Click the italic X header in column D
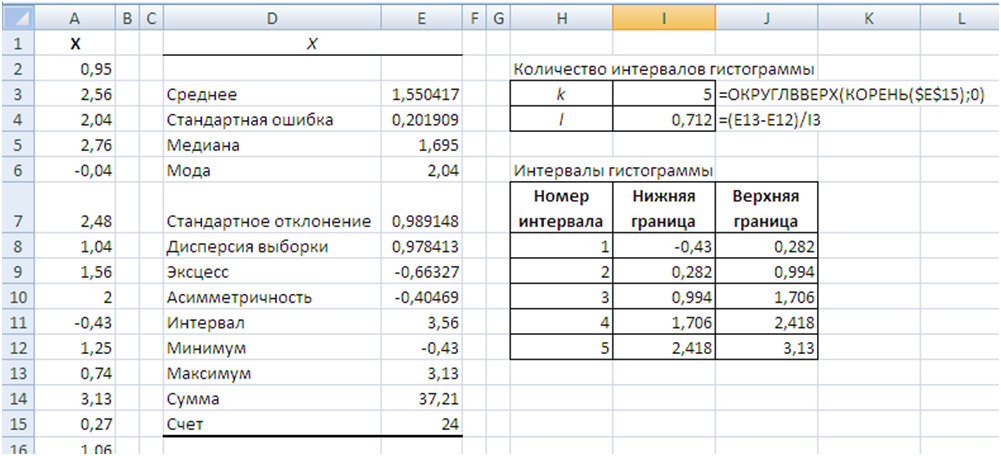The width and height of the screenshot is (1001, 456). (312, 44)
